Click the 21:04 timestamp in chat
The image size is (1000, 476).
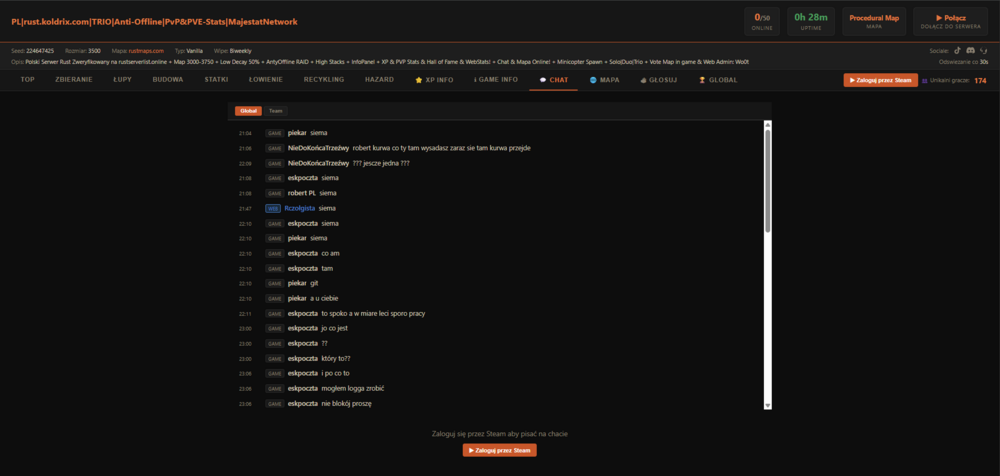(245, 133)
